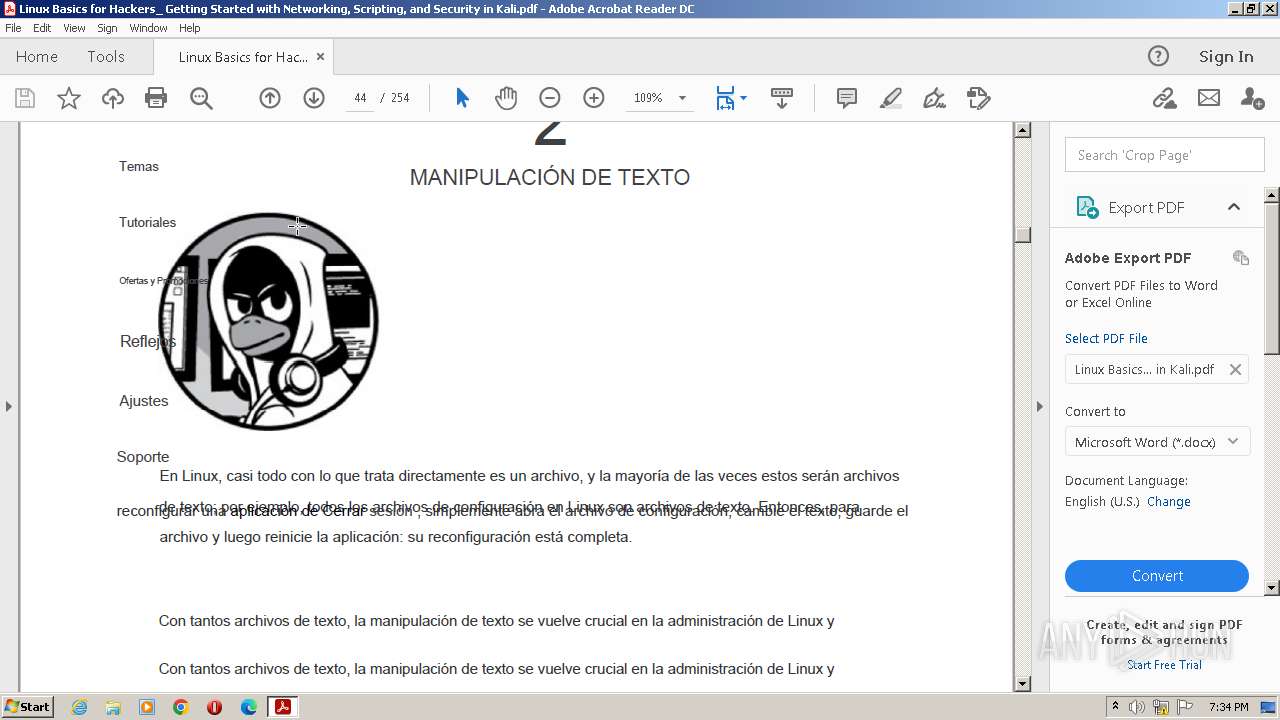
Task: Share with others person icon
Action: (x=1252, y=98)
